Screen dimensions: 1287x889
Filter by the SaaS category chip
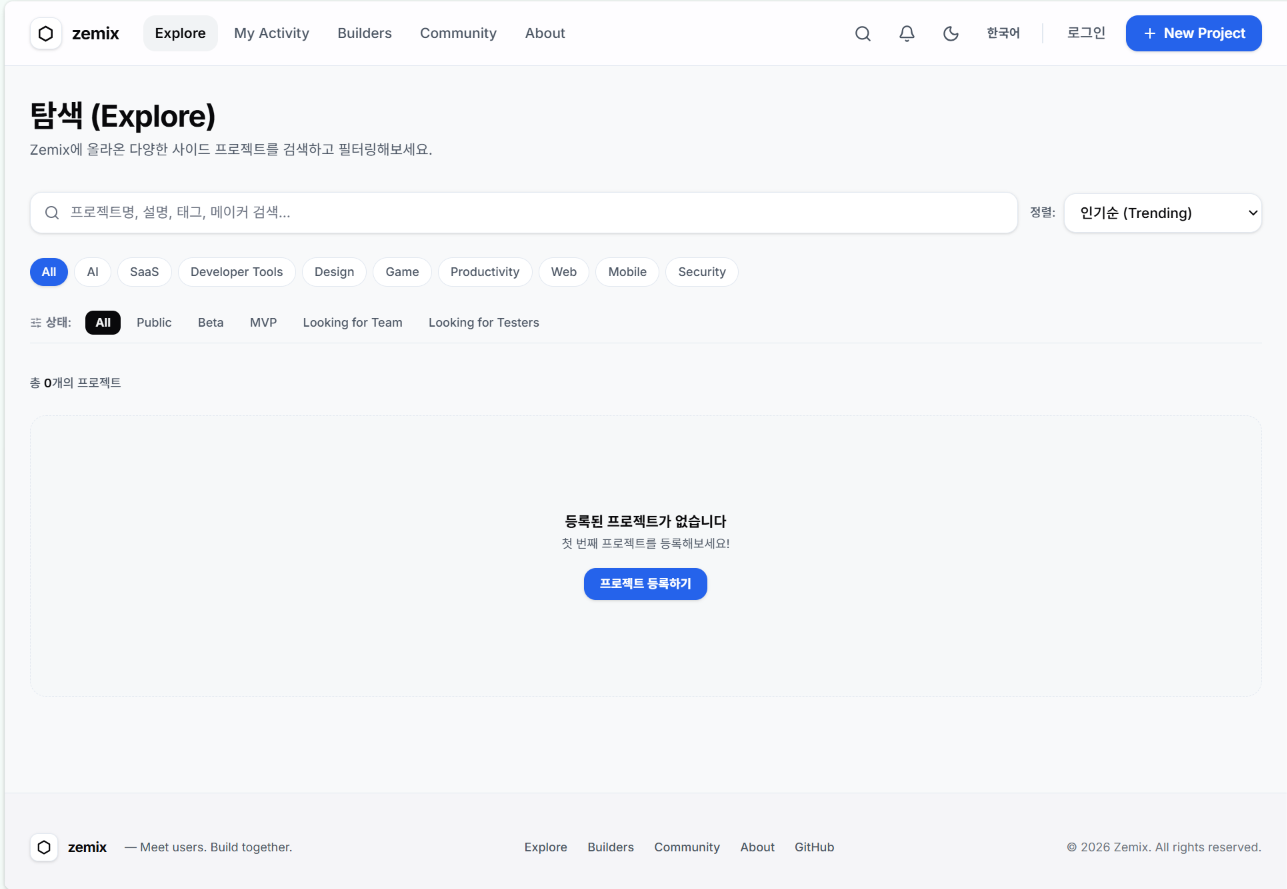(144, 272)
